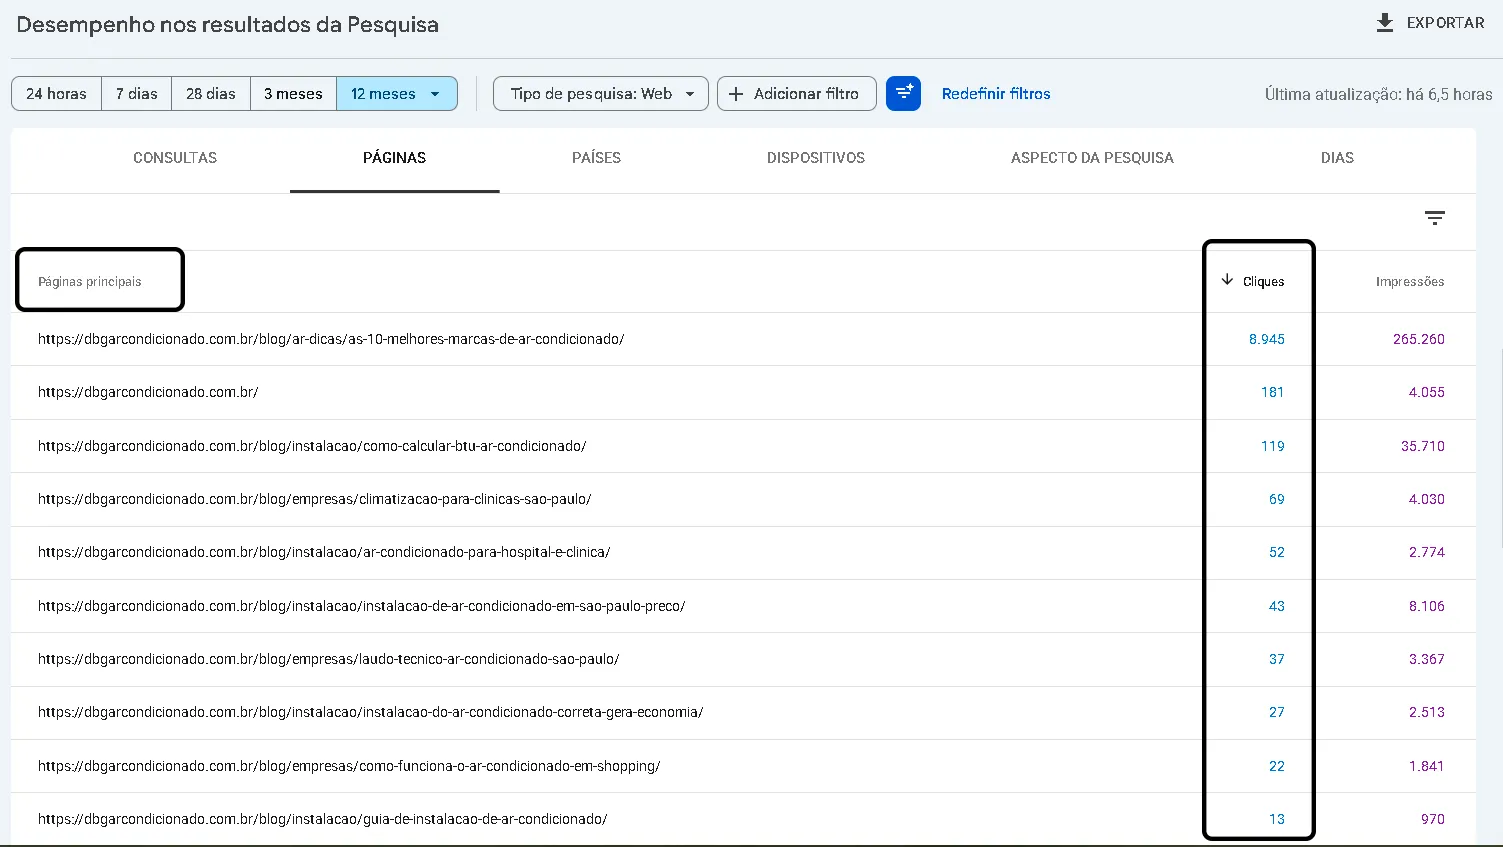
Task: Select the 24 horas date range
Action: (x=56, y=94)
